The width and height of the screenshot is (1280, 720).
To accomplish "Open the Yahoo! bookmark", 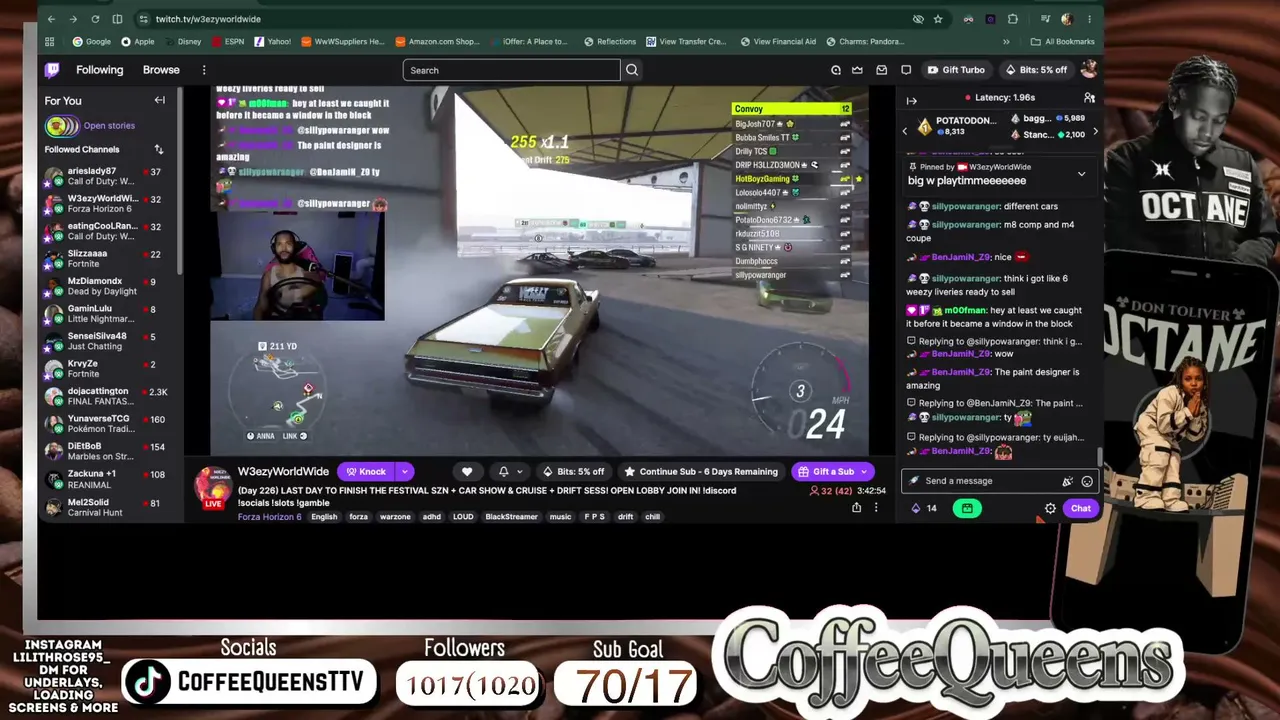I will pyautogui.click(x=273, y=42).
